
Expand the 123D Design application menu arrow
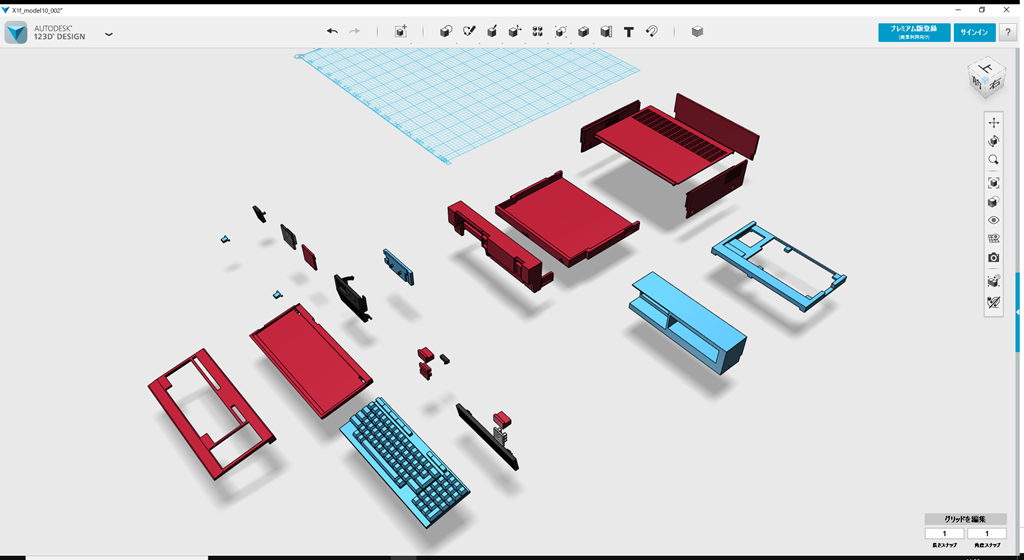(x=109, y=34)
